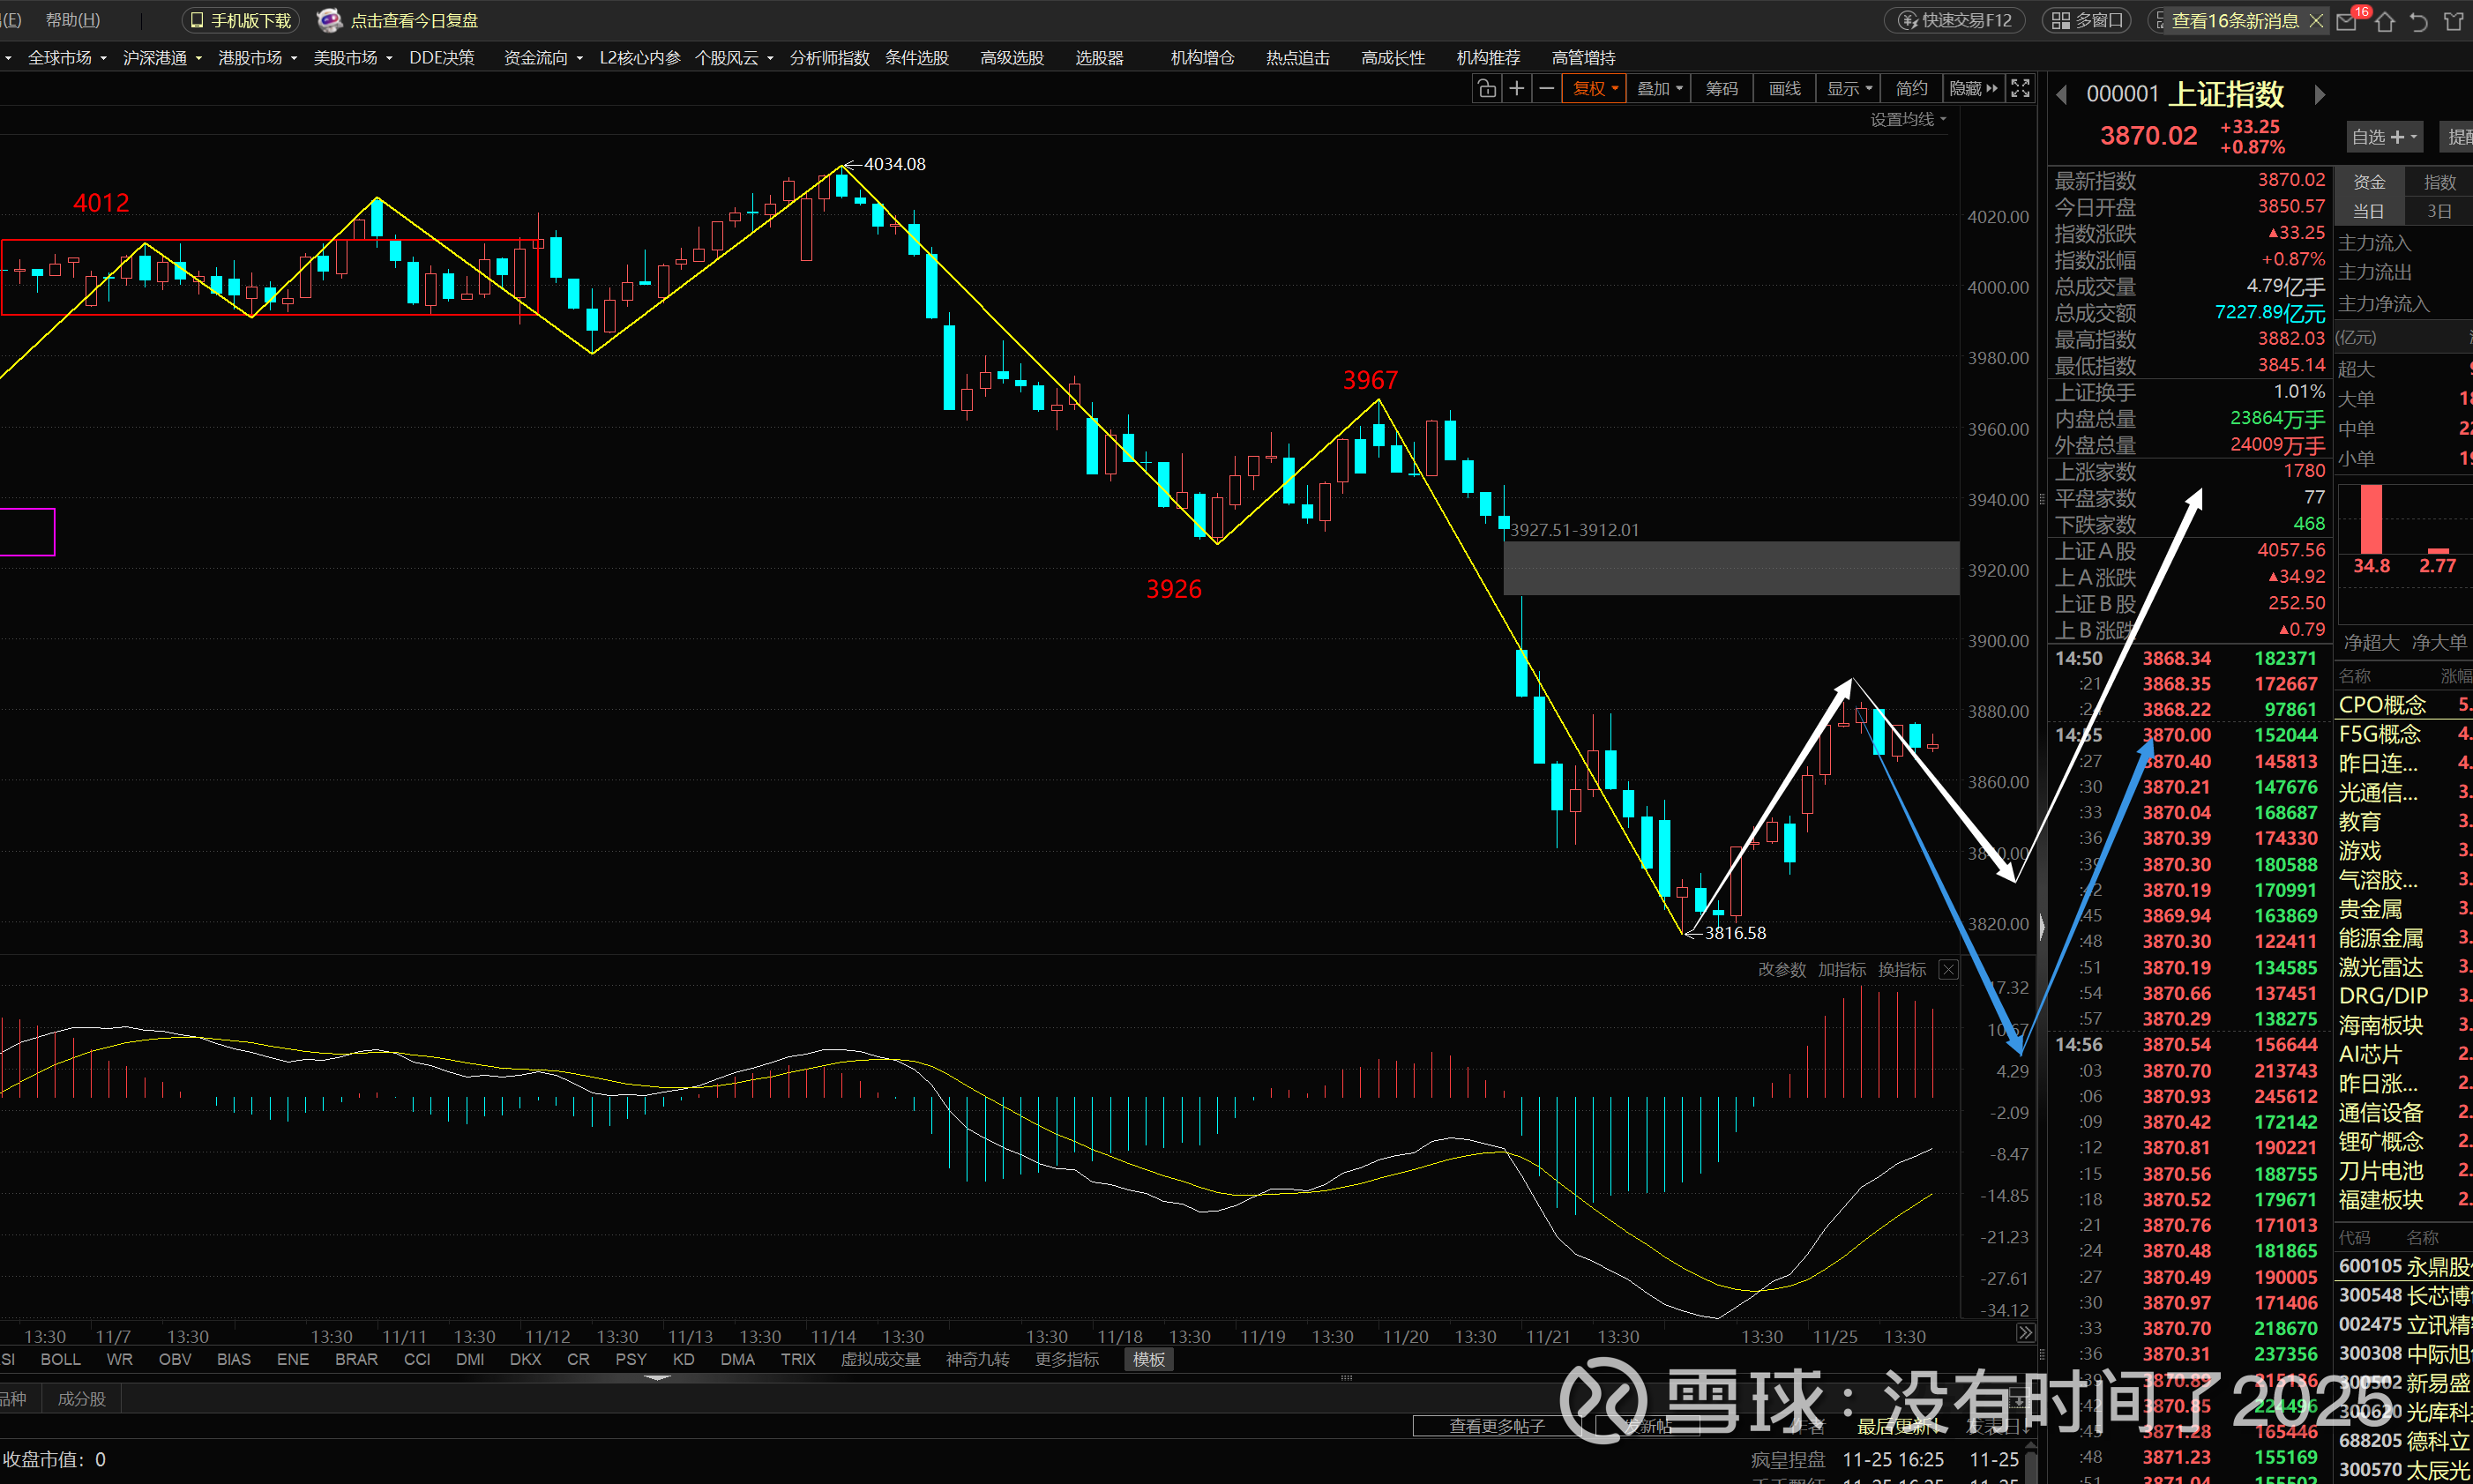The width and height of the screenshot is (2473, 1484).
Task: Open 设置均线 dropdown
Action: click(x=1908, y=120)
